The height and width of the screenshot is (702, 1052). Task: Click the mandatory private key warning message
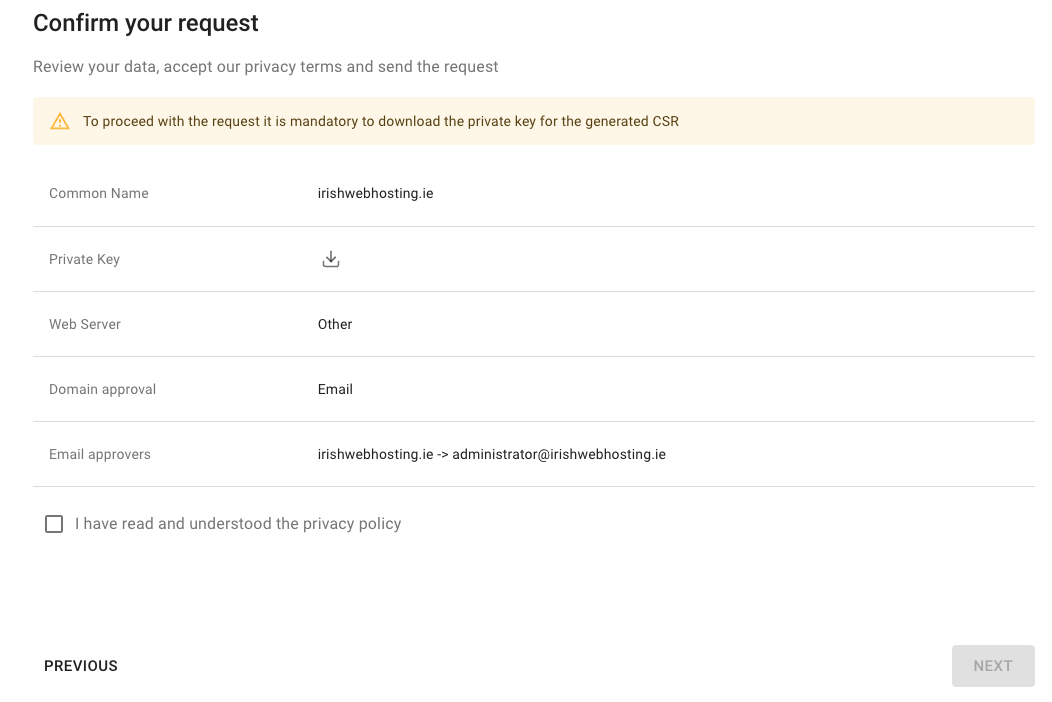click(x=380, y=122)
